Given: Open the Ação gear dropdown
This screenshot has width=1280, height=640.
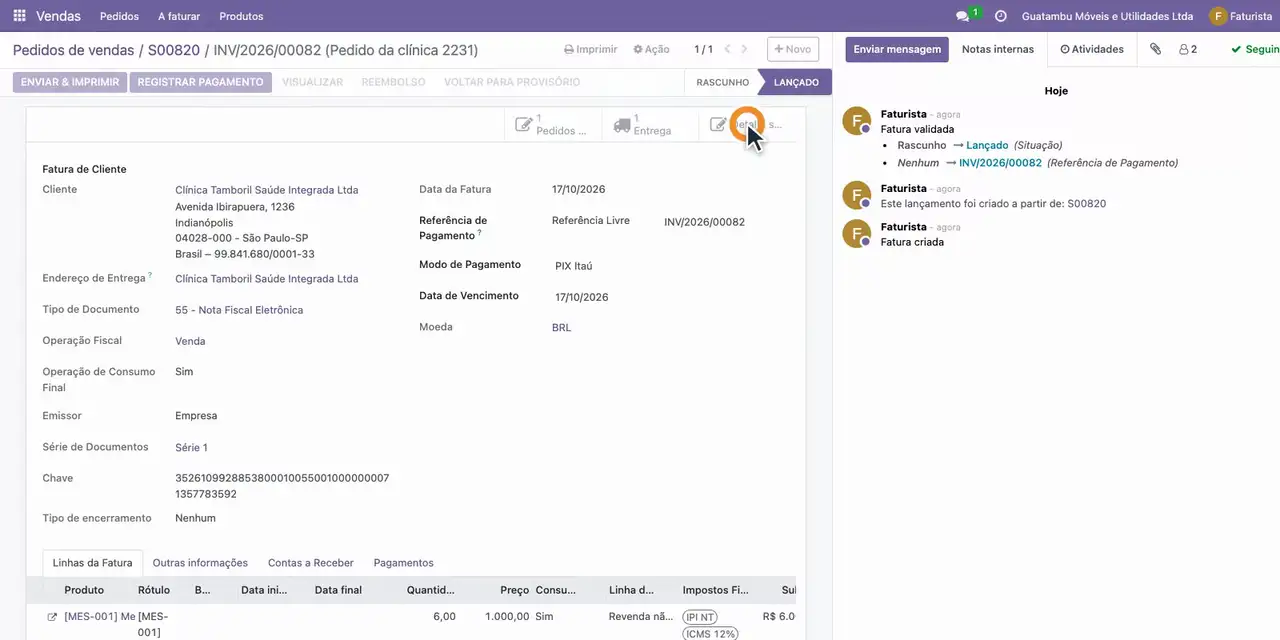Looking at the screenshot, I should click(651, 49).
